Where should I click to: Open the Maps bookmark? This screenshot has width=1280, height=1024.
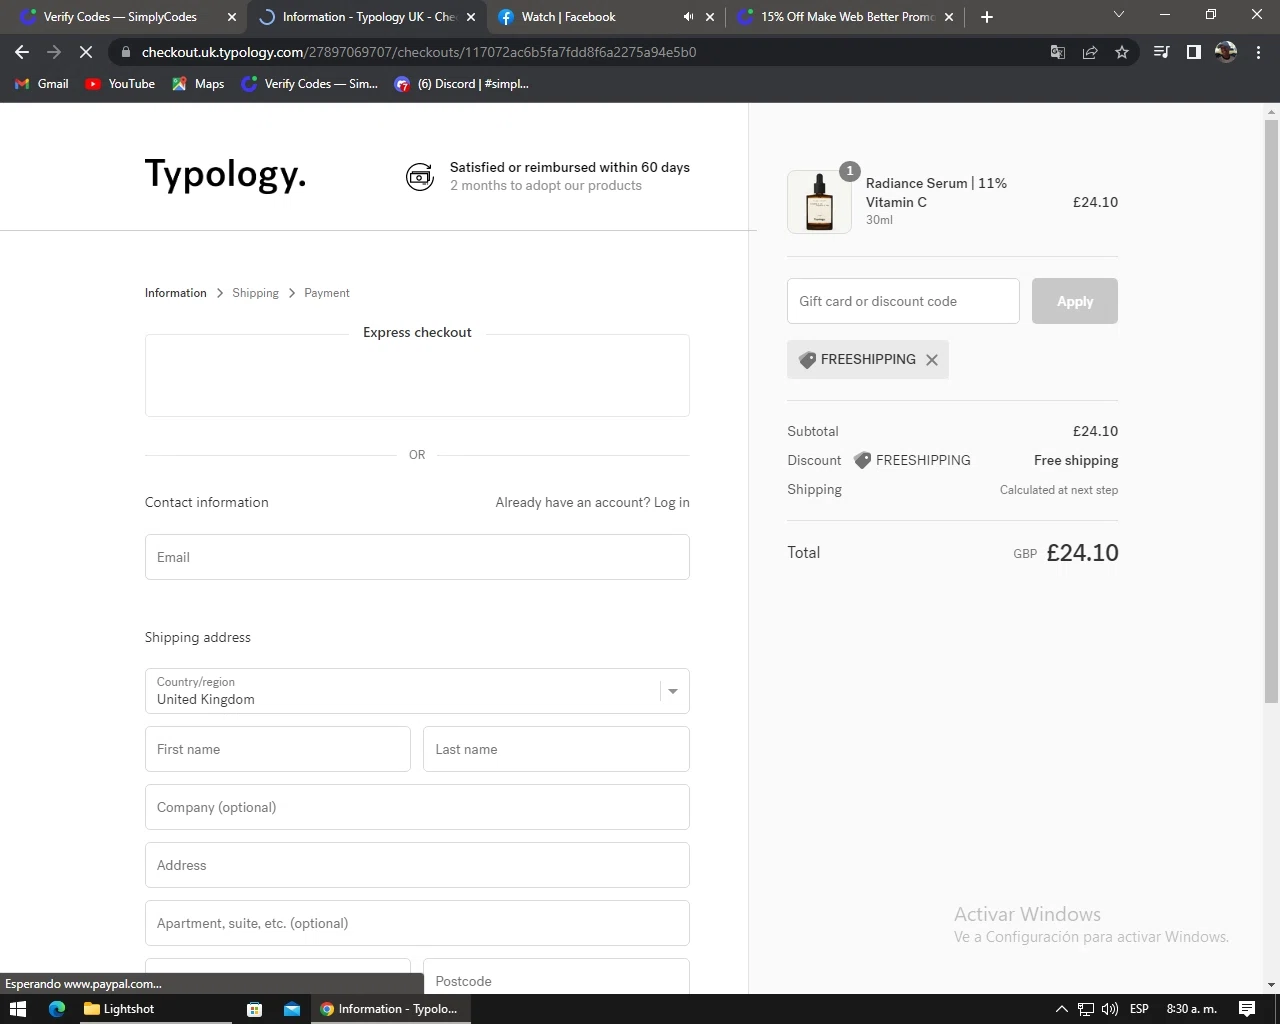[198, 84]
